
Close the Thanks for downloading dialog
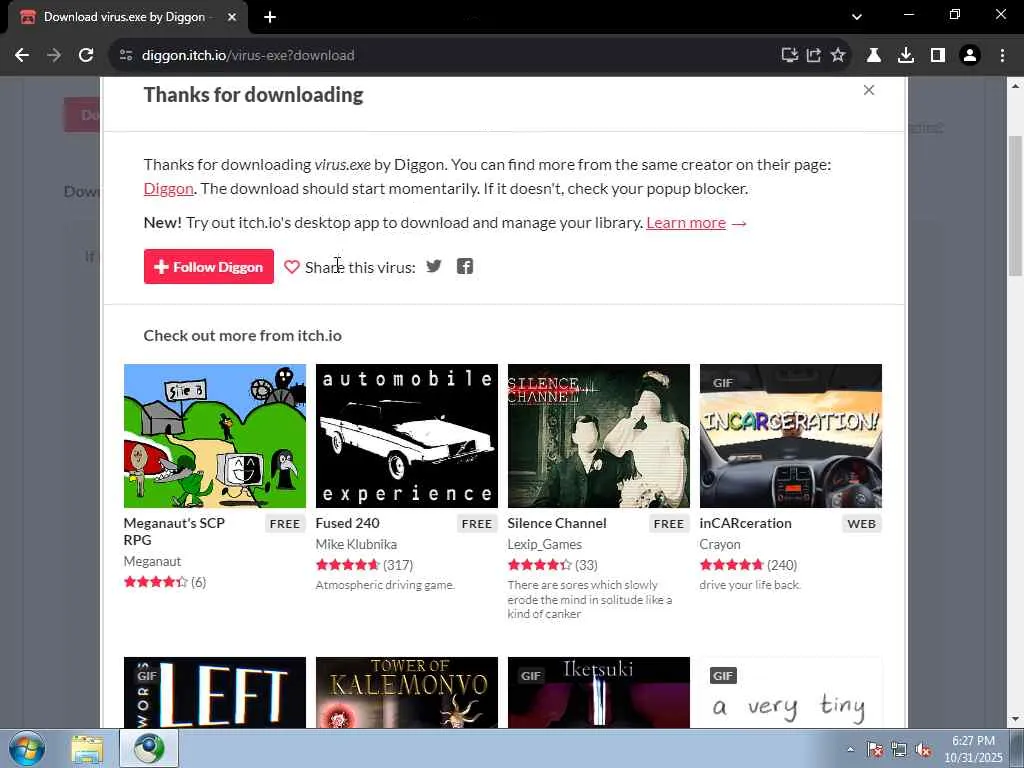coord(869,90)
